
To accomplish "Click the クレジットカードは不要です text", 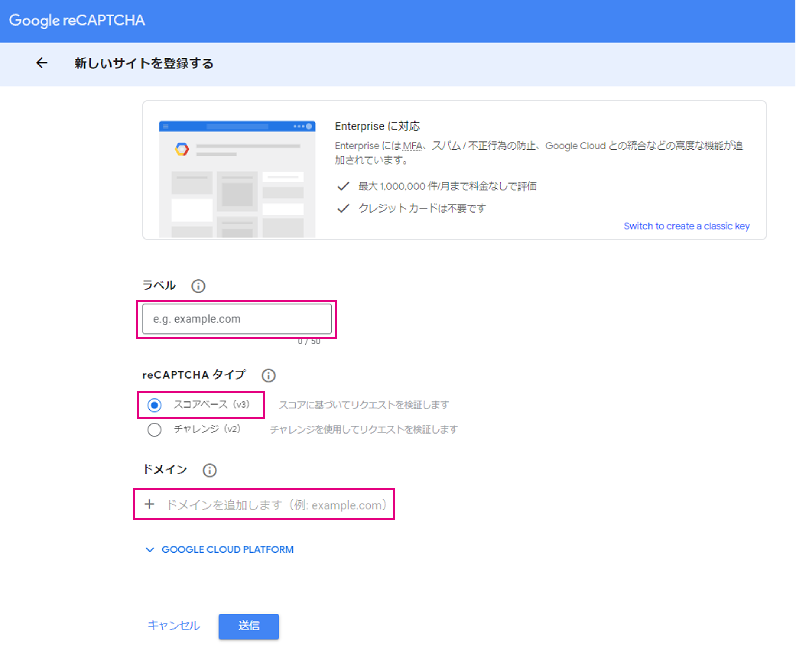I will (x=422, y=208).
